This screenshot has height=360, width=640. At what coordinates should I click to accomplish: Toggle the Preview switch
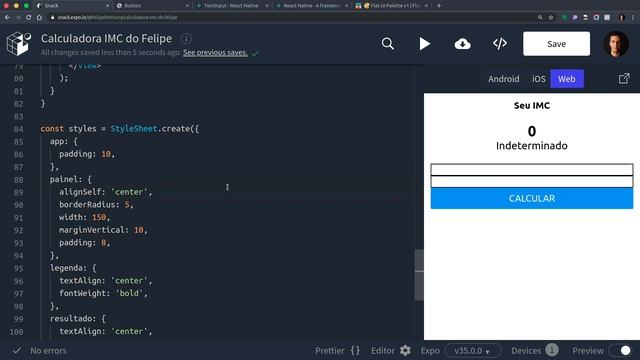(x=620, y=351)
